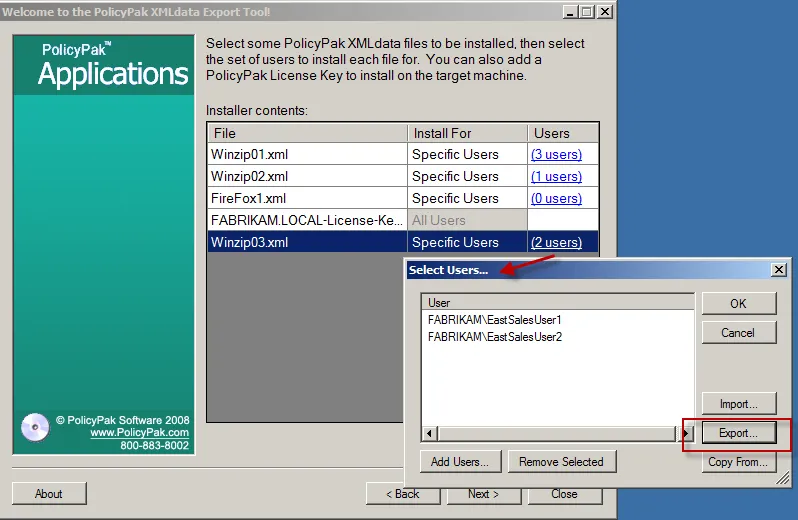Screen dimensions: 798x520
Task: Minimize the PolicyPak Export Tool window
Action: (570, 12)
